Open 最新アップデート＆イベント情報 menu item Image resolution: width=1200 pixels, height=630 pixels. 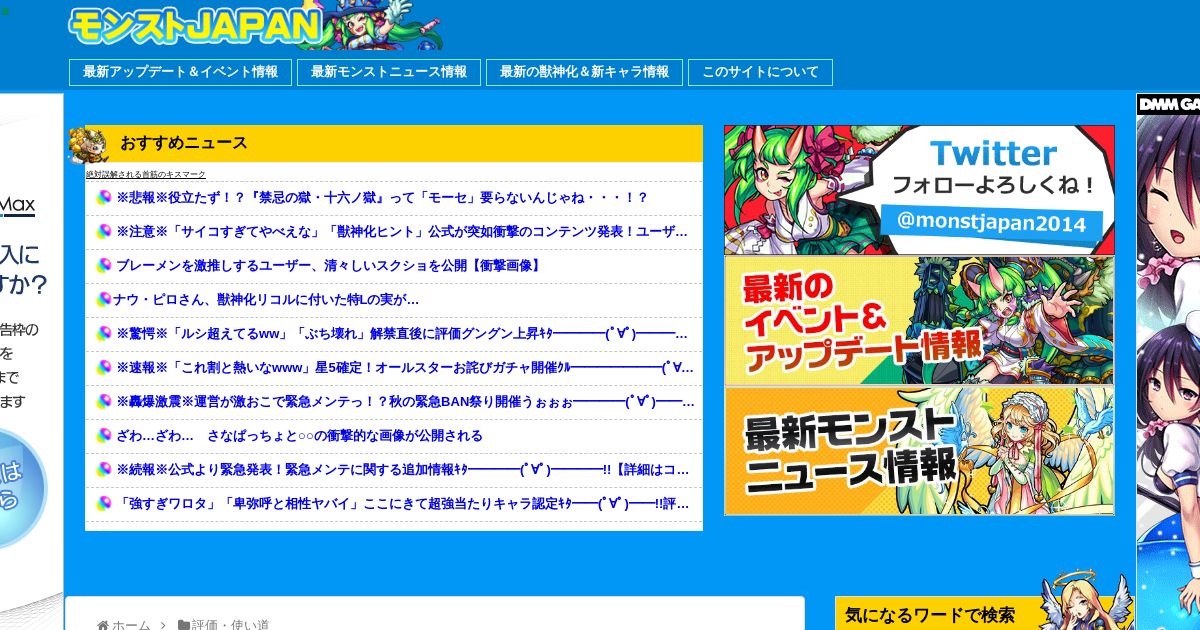(x=180, y=72)
